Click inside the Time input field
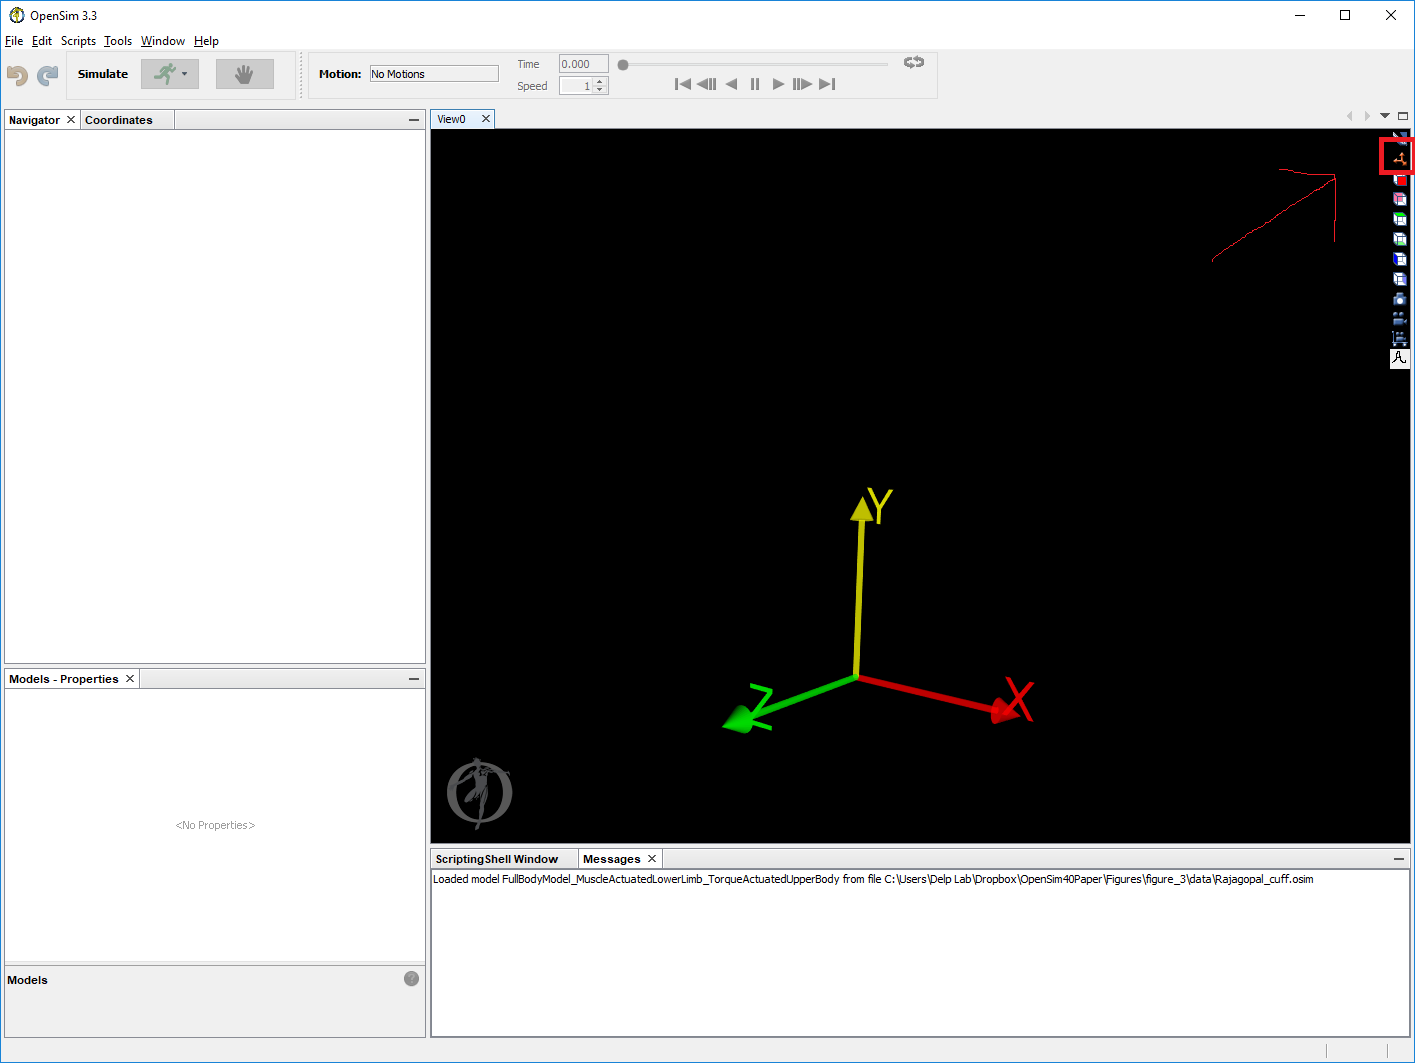1415x1063 pixels. 582,63
